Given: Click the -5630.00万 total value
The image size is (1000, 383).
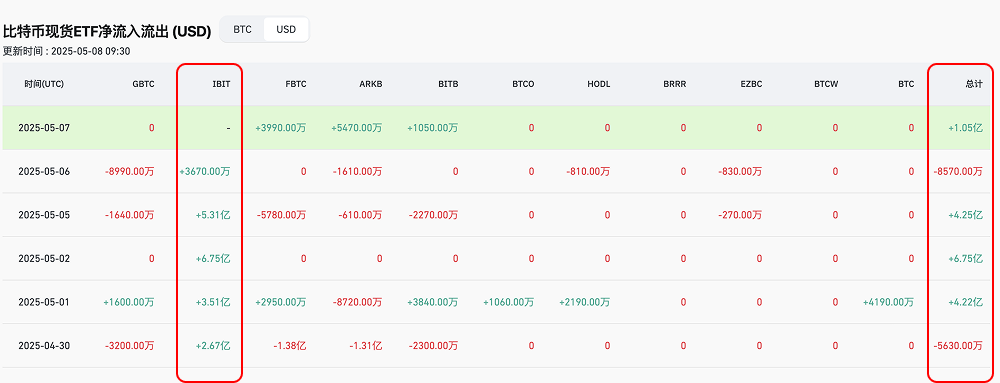Looking at the screenshot, I should click(958, 346).
